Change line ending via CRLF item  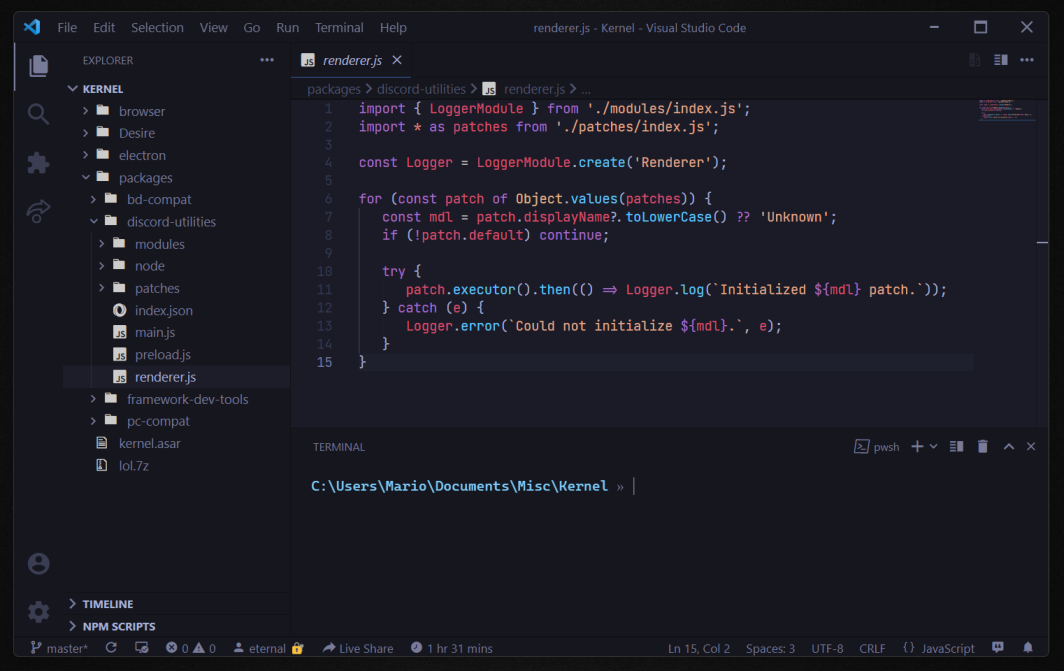pyautogui.click(x=872, y=649)
